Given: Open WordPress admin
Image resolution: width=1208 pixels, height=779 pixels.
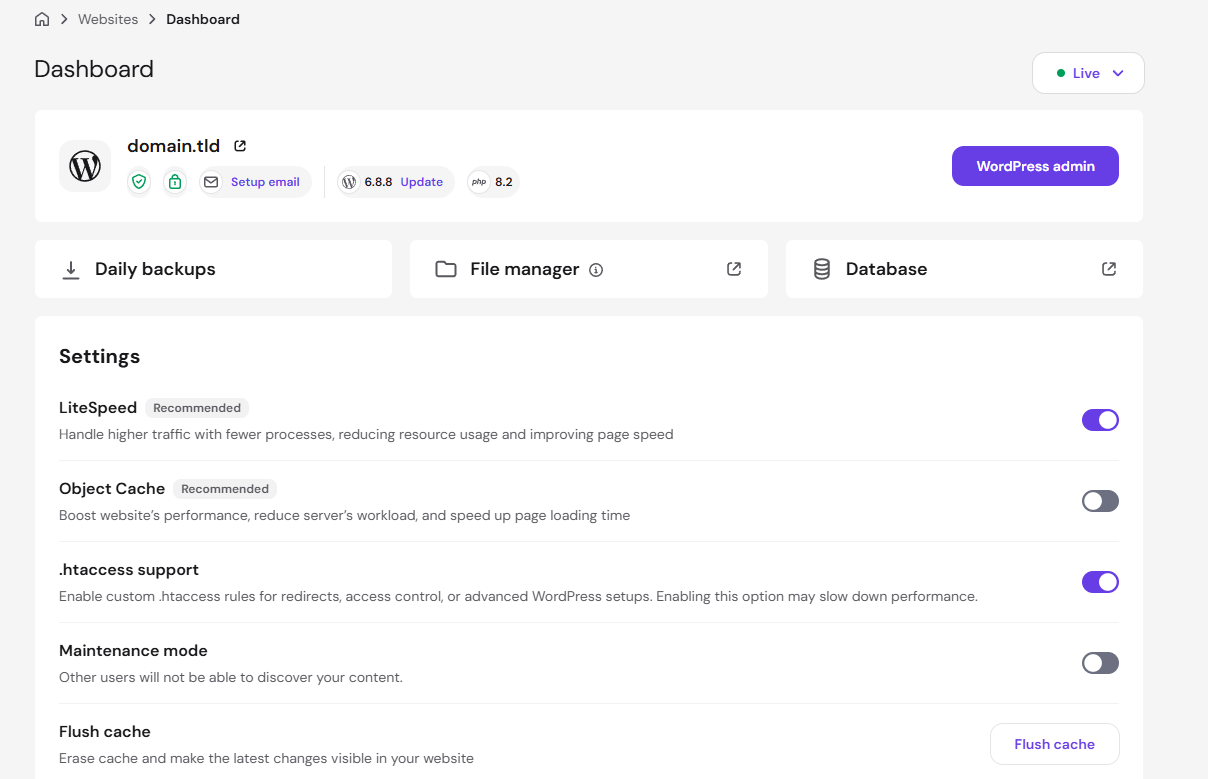Looking at the screenshot, I should 1035,166.
